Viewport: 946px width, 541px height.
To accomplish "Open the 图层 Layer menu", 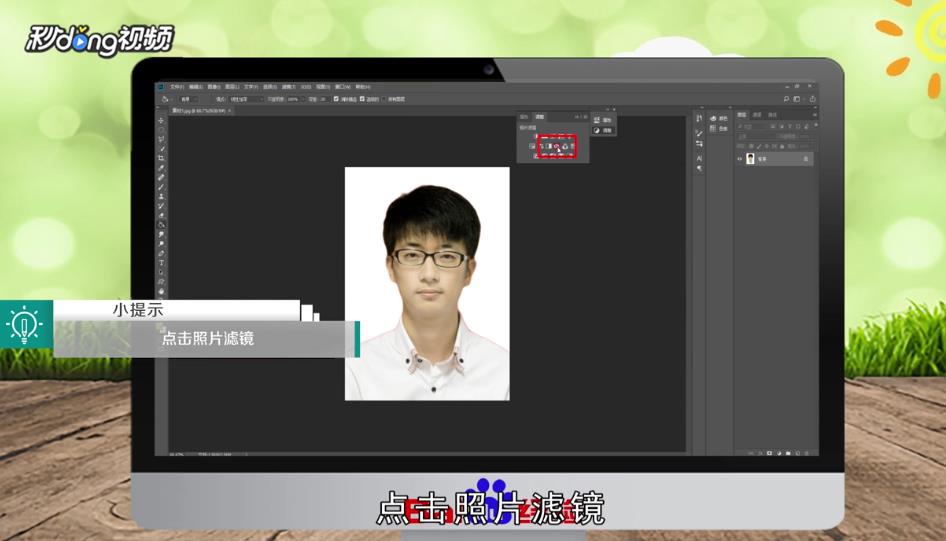I will [x=232, y=87].
